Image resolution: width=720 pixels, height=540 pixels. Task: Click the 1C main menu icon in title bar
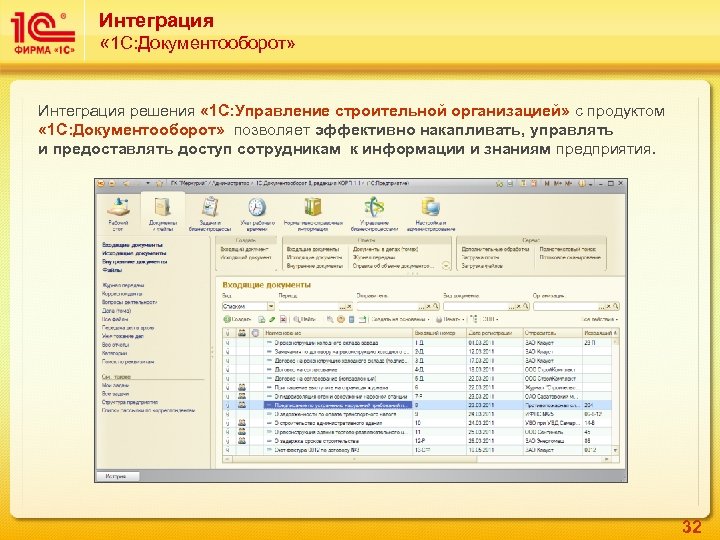[101, 184]
